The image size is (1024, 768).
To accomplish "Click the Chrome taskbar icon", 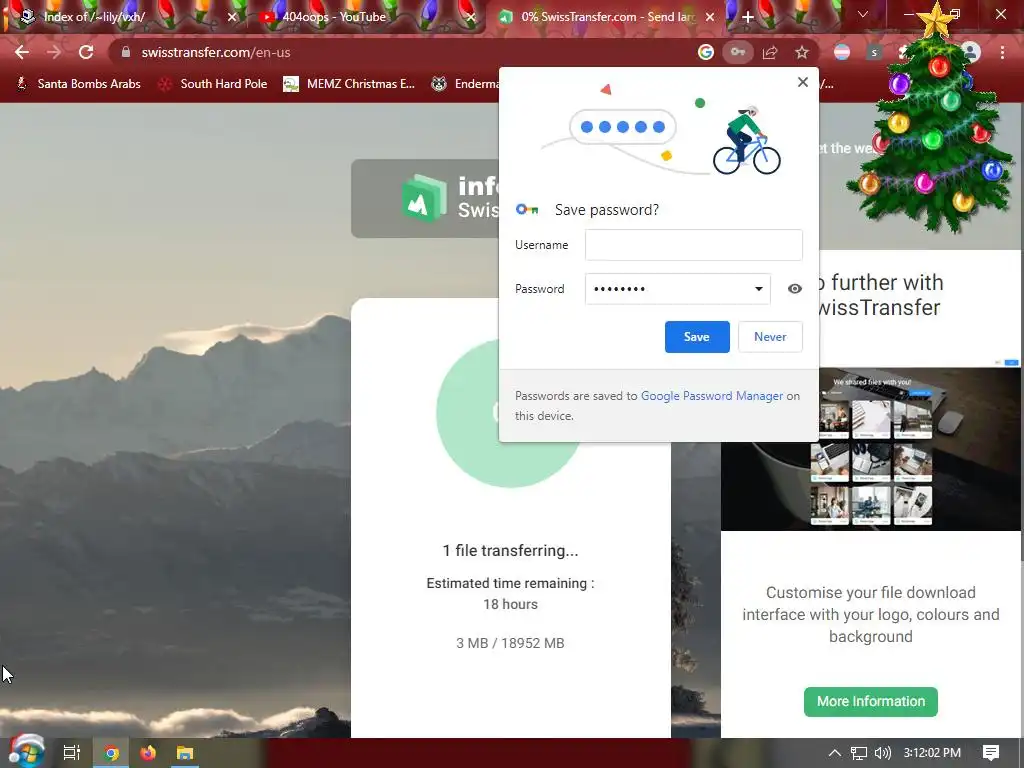I will pos(111,753).
